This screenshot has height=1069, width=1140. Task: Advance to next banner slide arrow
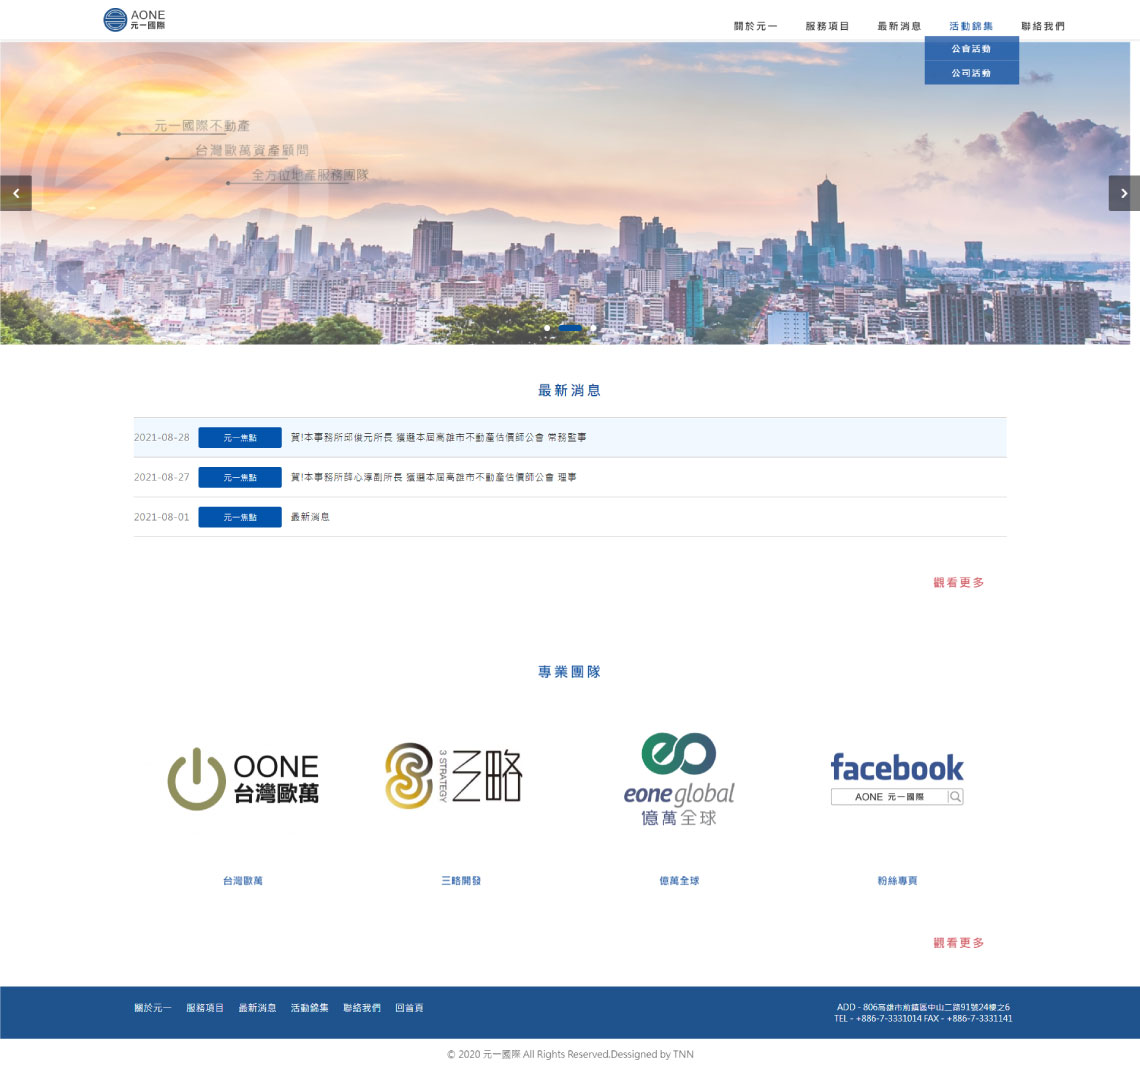point(1123,193)
